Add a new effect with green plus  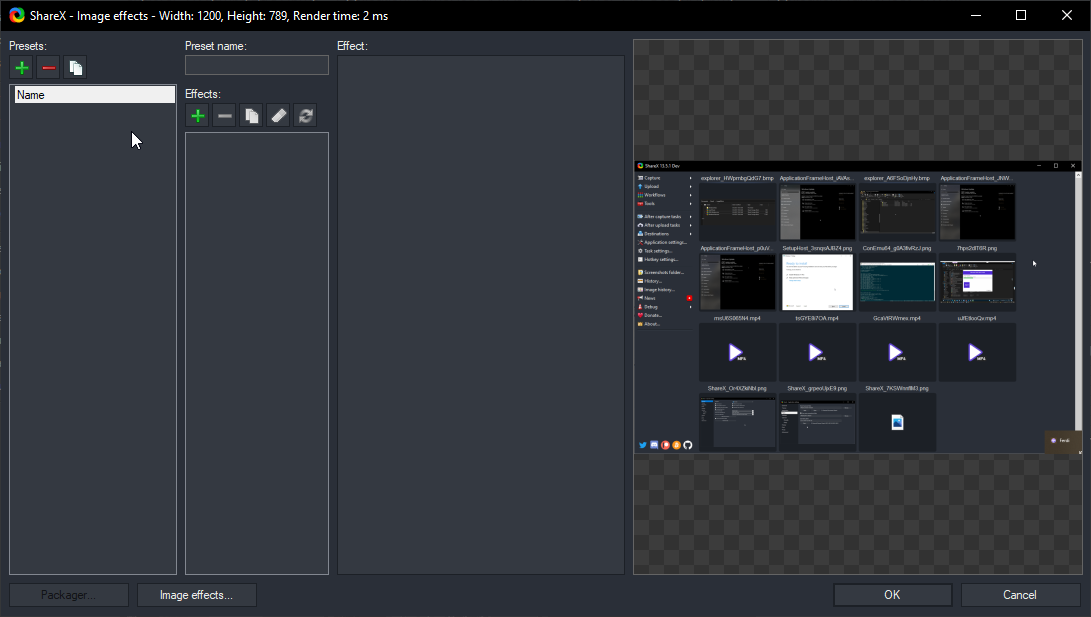click(198, 115)
